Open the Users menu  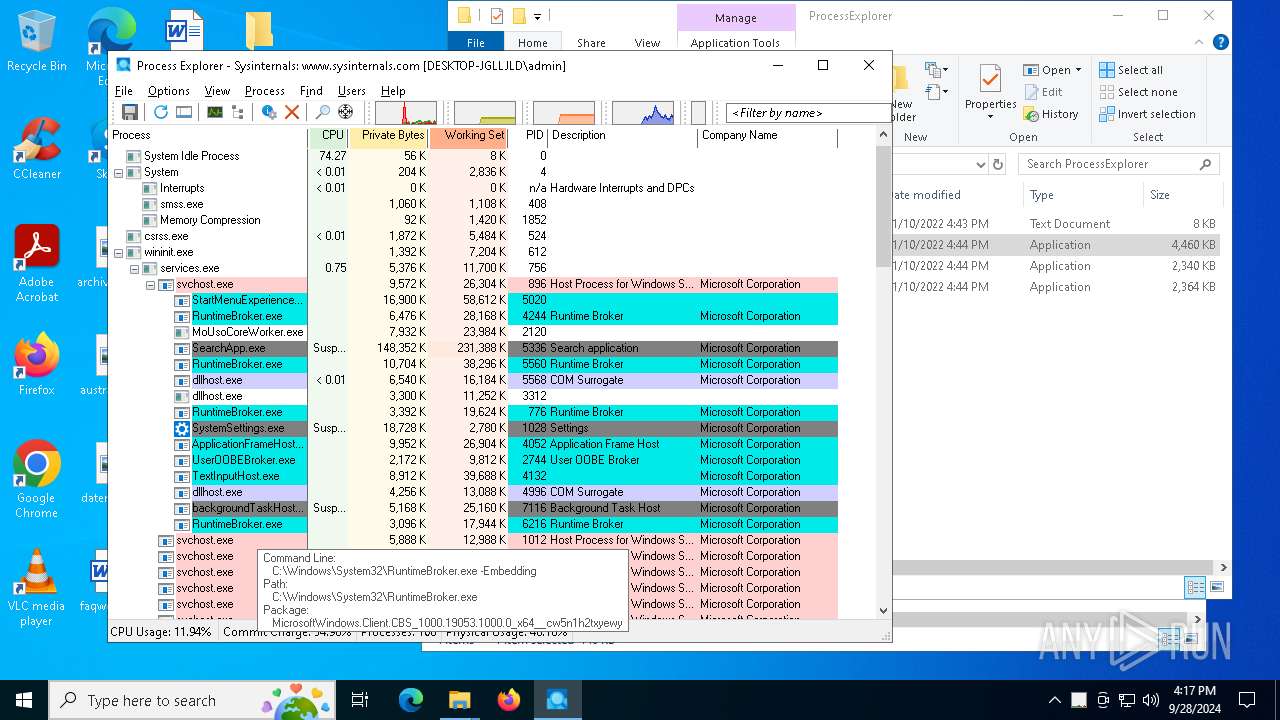[352, 90]
